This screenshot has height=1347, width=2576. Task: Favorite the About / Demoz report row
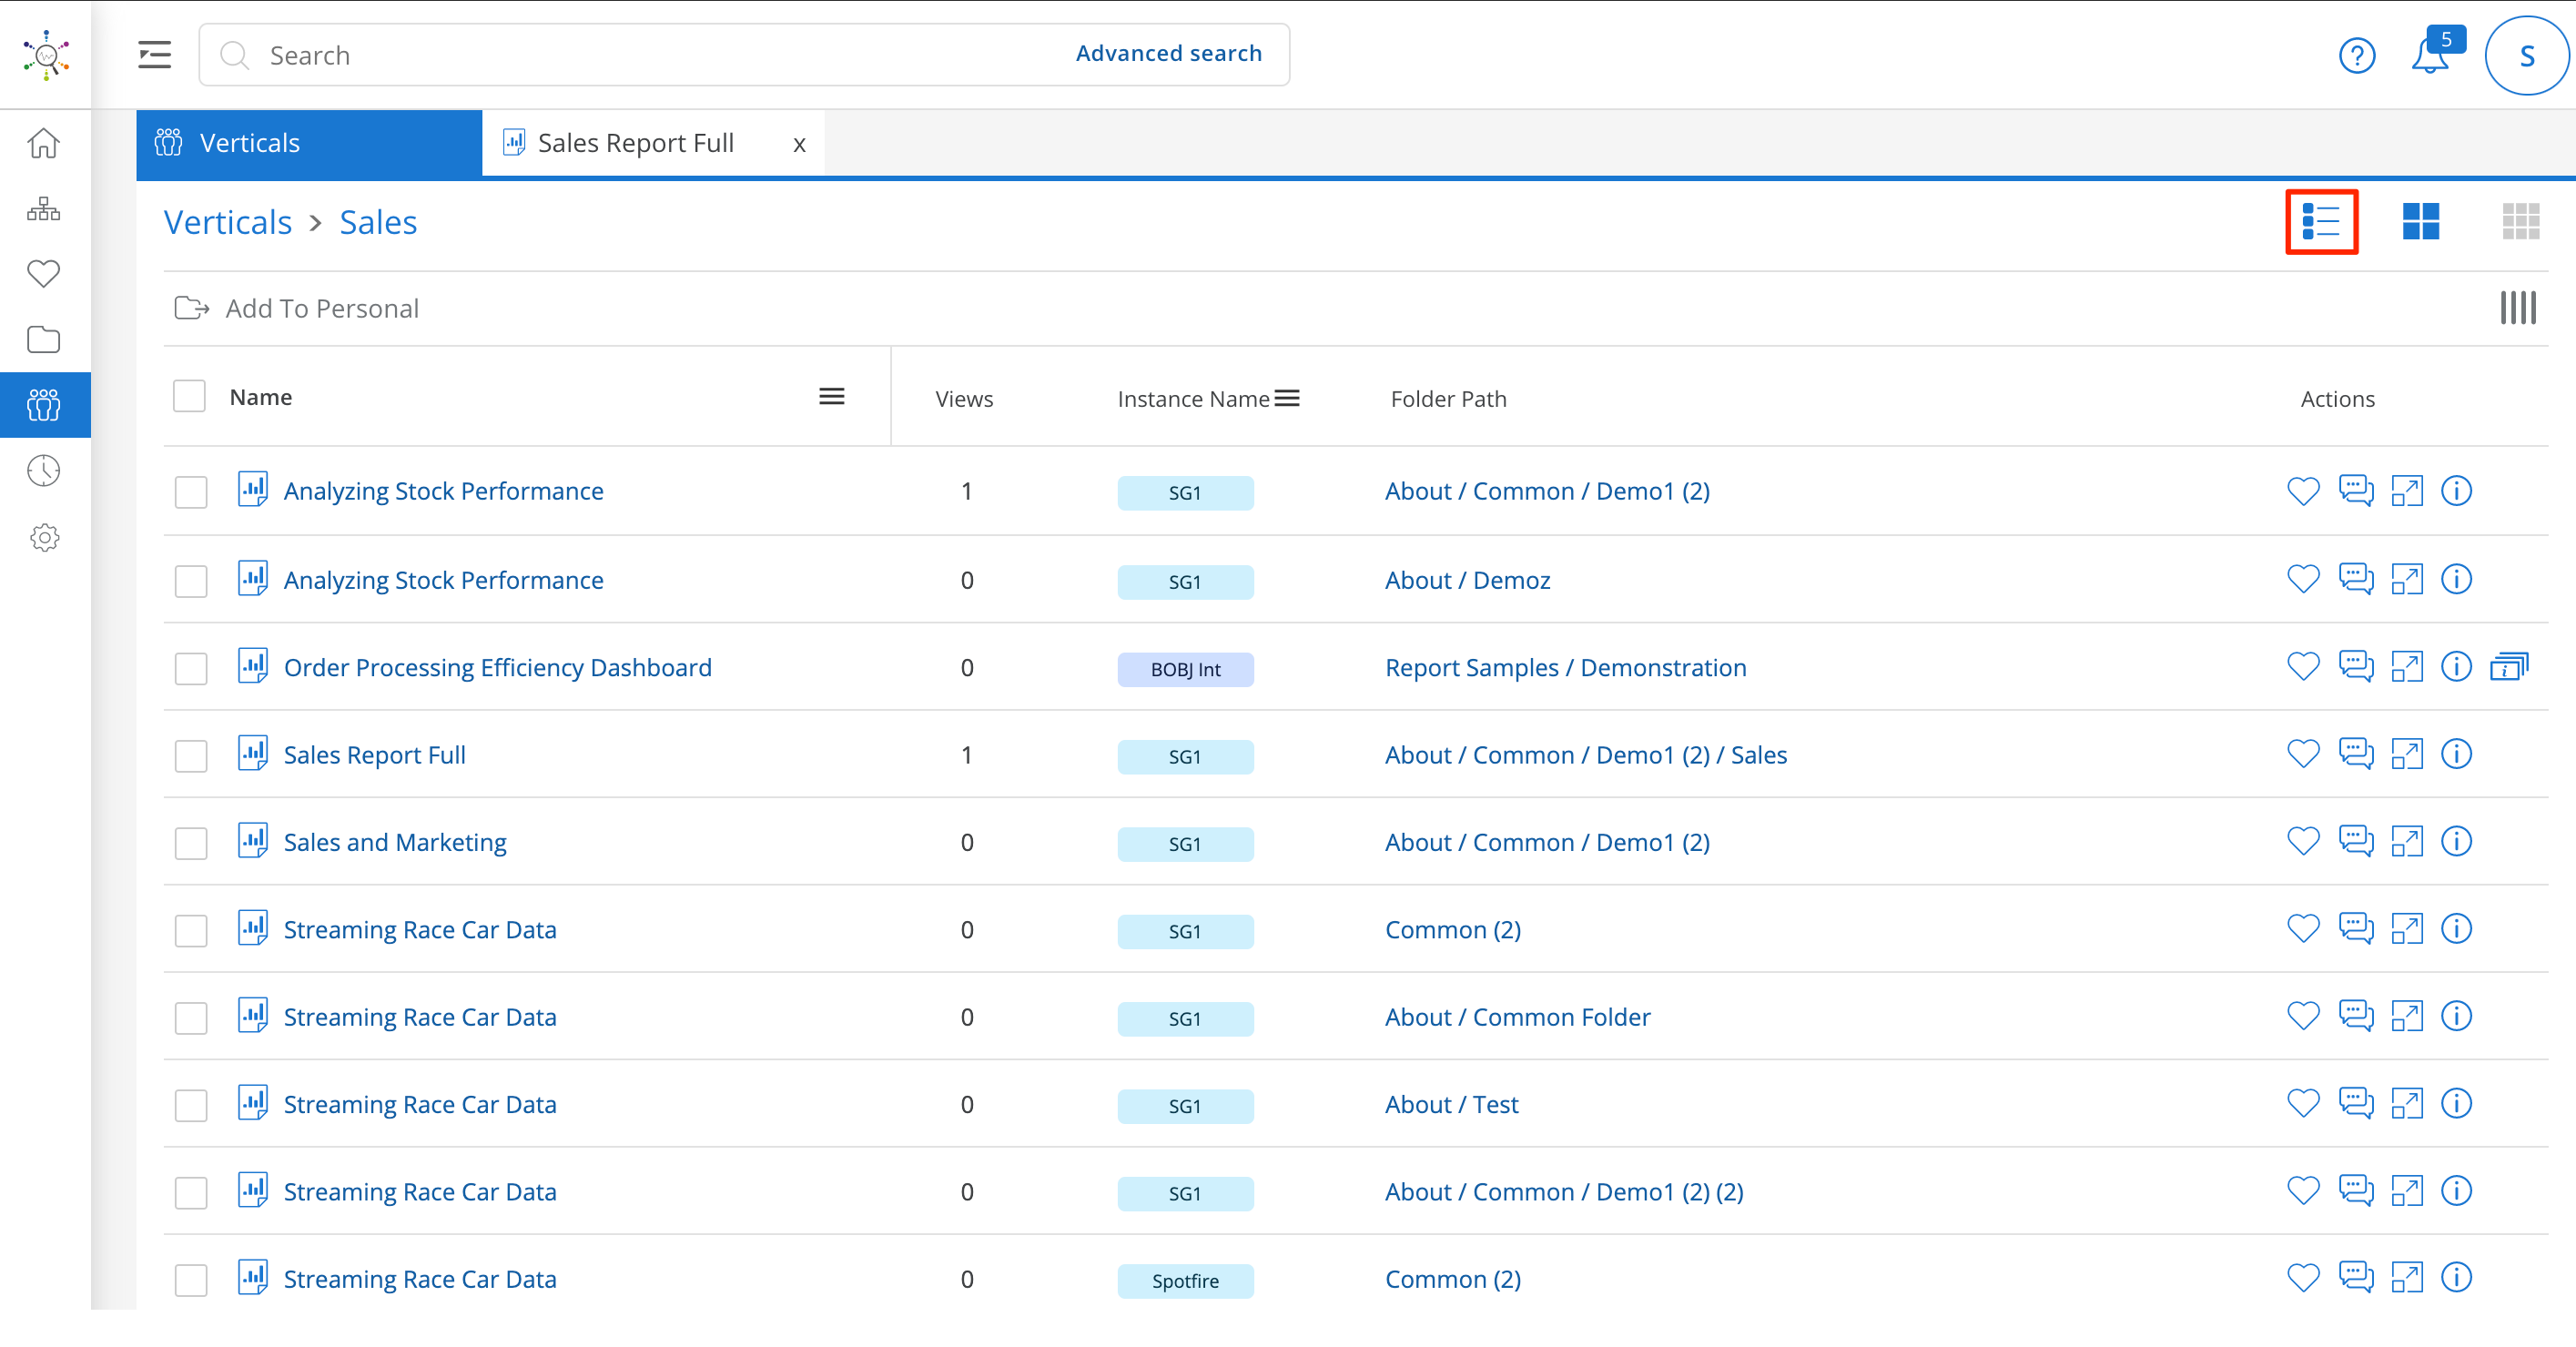(2303, 580)
